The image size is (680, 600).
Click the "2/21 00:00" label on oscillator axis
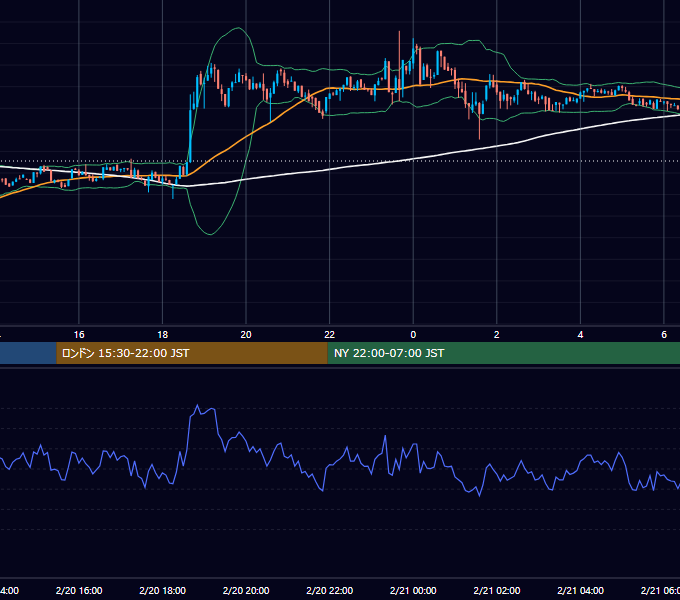413,590
